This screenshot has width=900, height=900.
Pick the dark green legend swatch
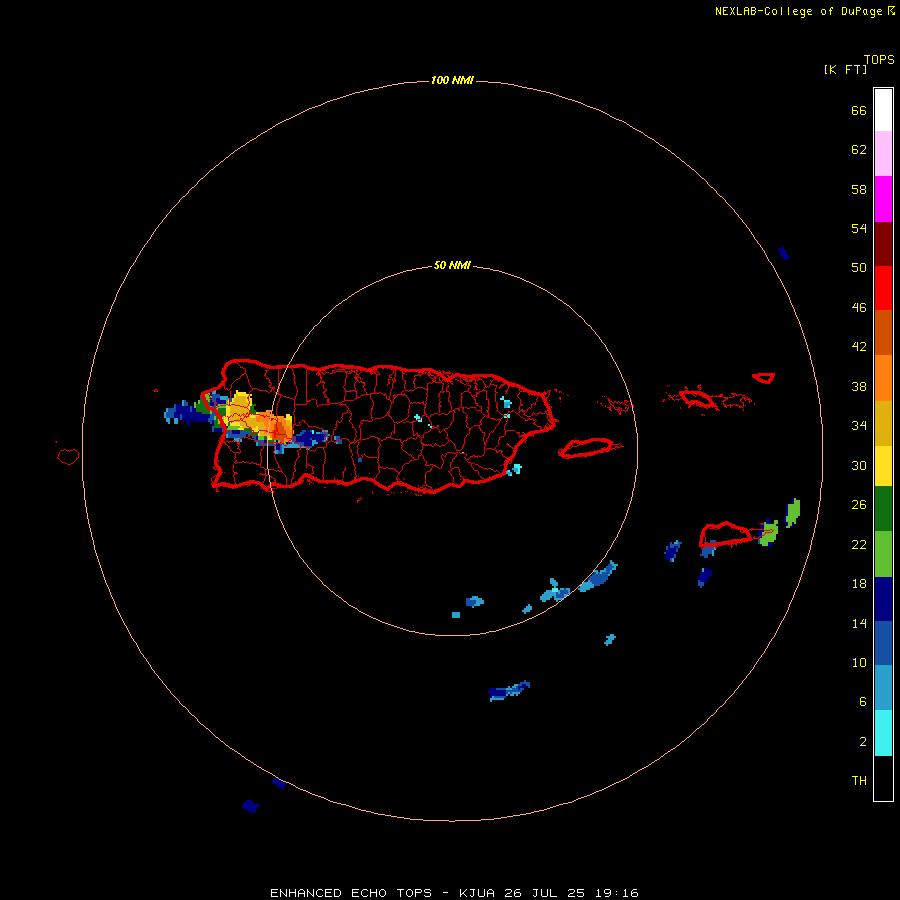(x=883, y=509)
